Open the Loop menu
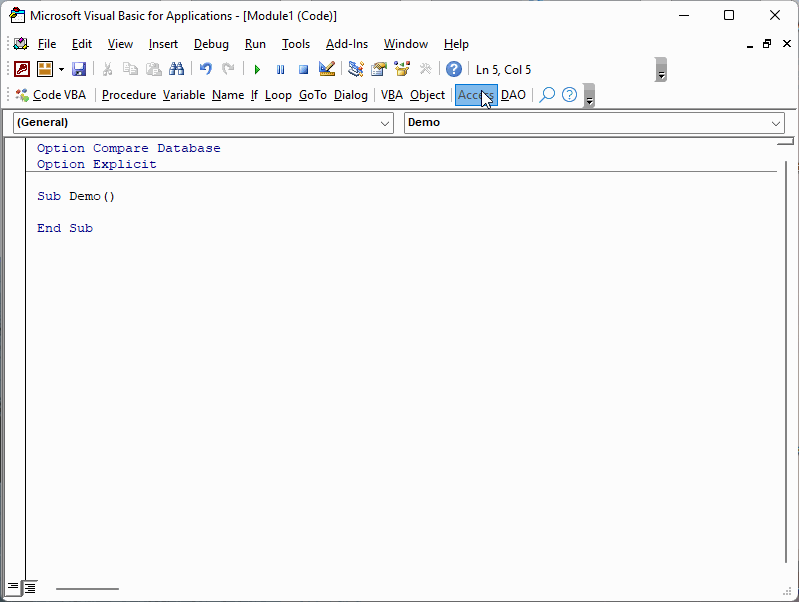The width and height of the screenshot is (799, 602). (278, 95)
